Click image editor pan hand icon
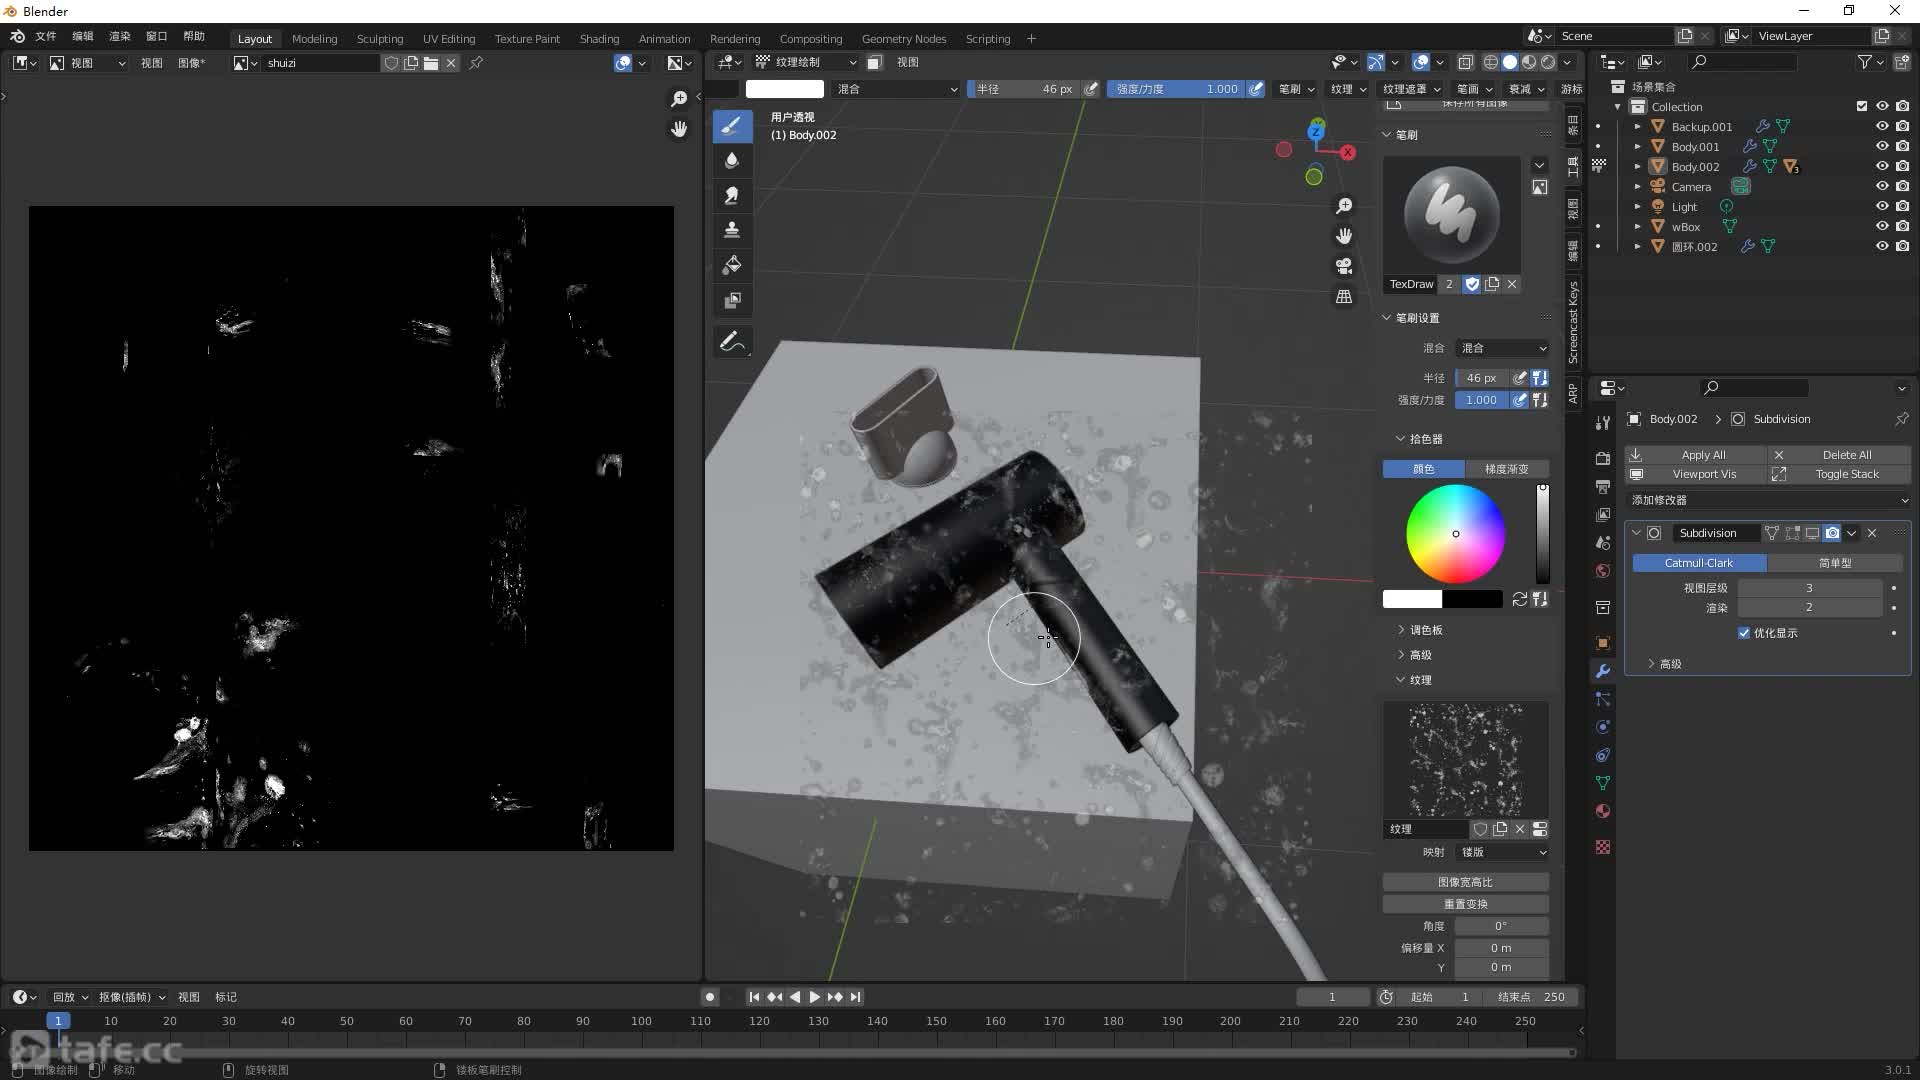Image resolution: width=1920 pixels, height=1080 pixels. [679, 129]
